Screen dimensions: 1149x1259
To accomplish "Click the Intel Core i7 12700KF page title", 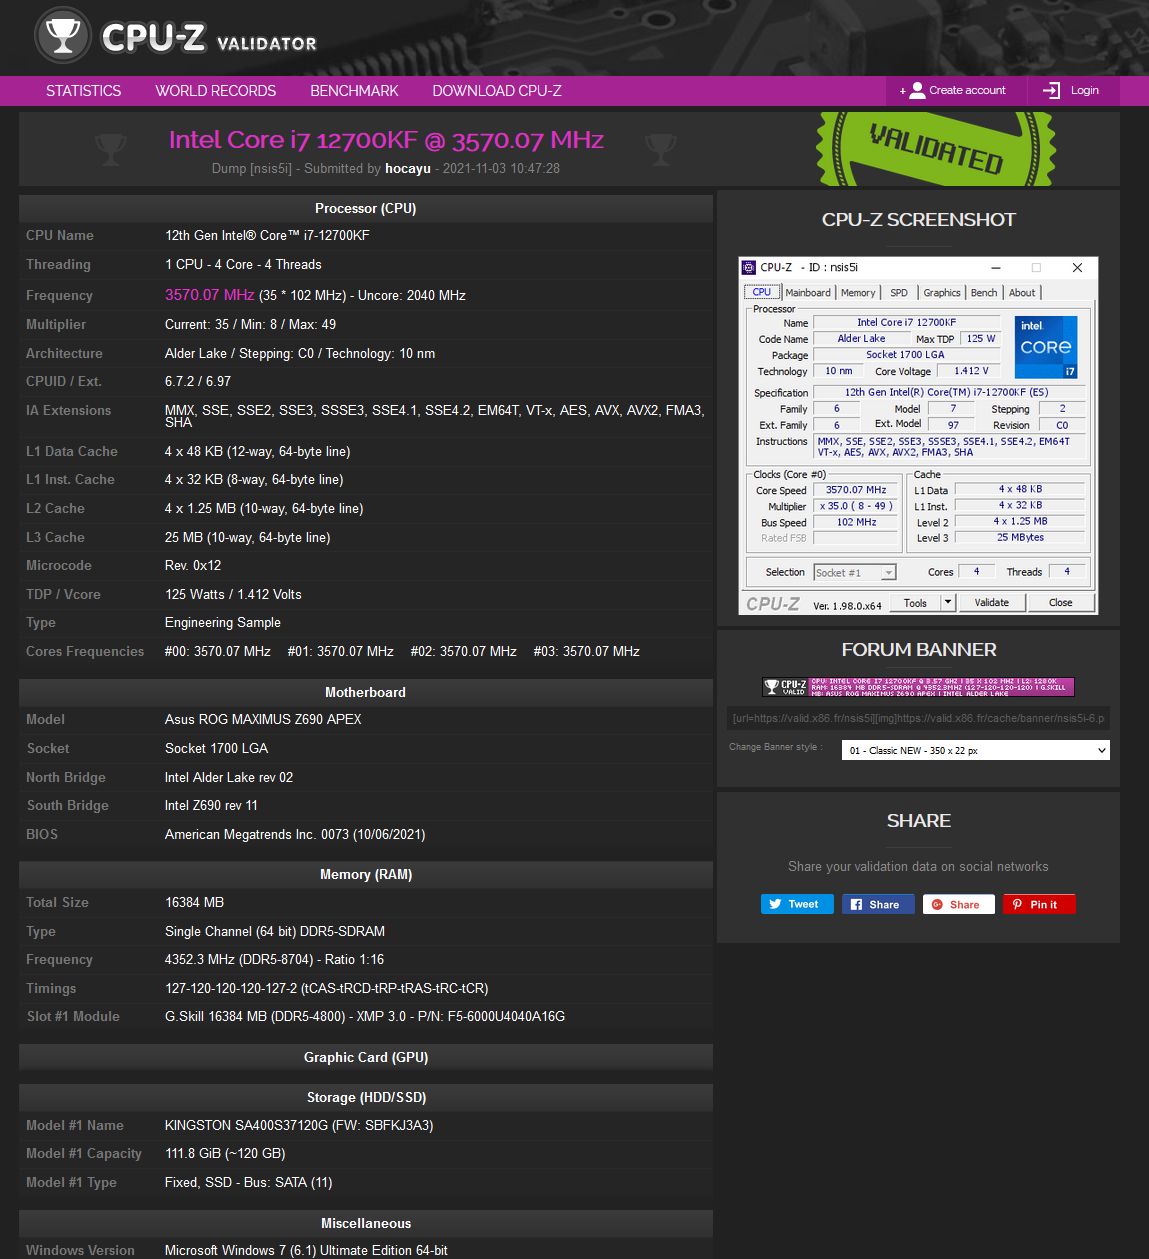I will tap(386, 139).
